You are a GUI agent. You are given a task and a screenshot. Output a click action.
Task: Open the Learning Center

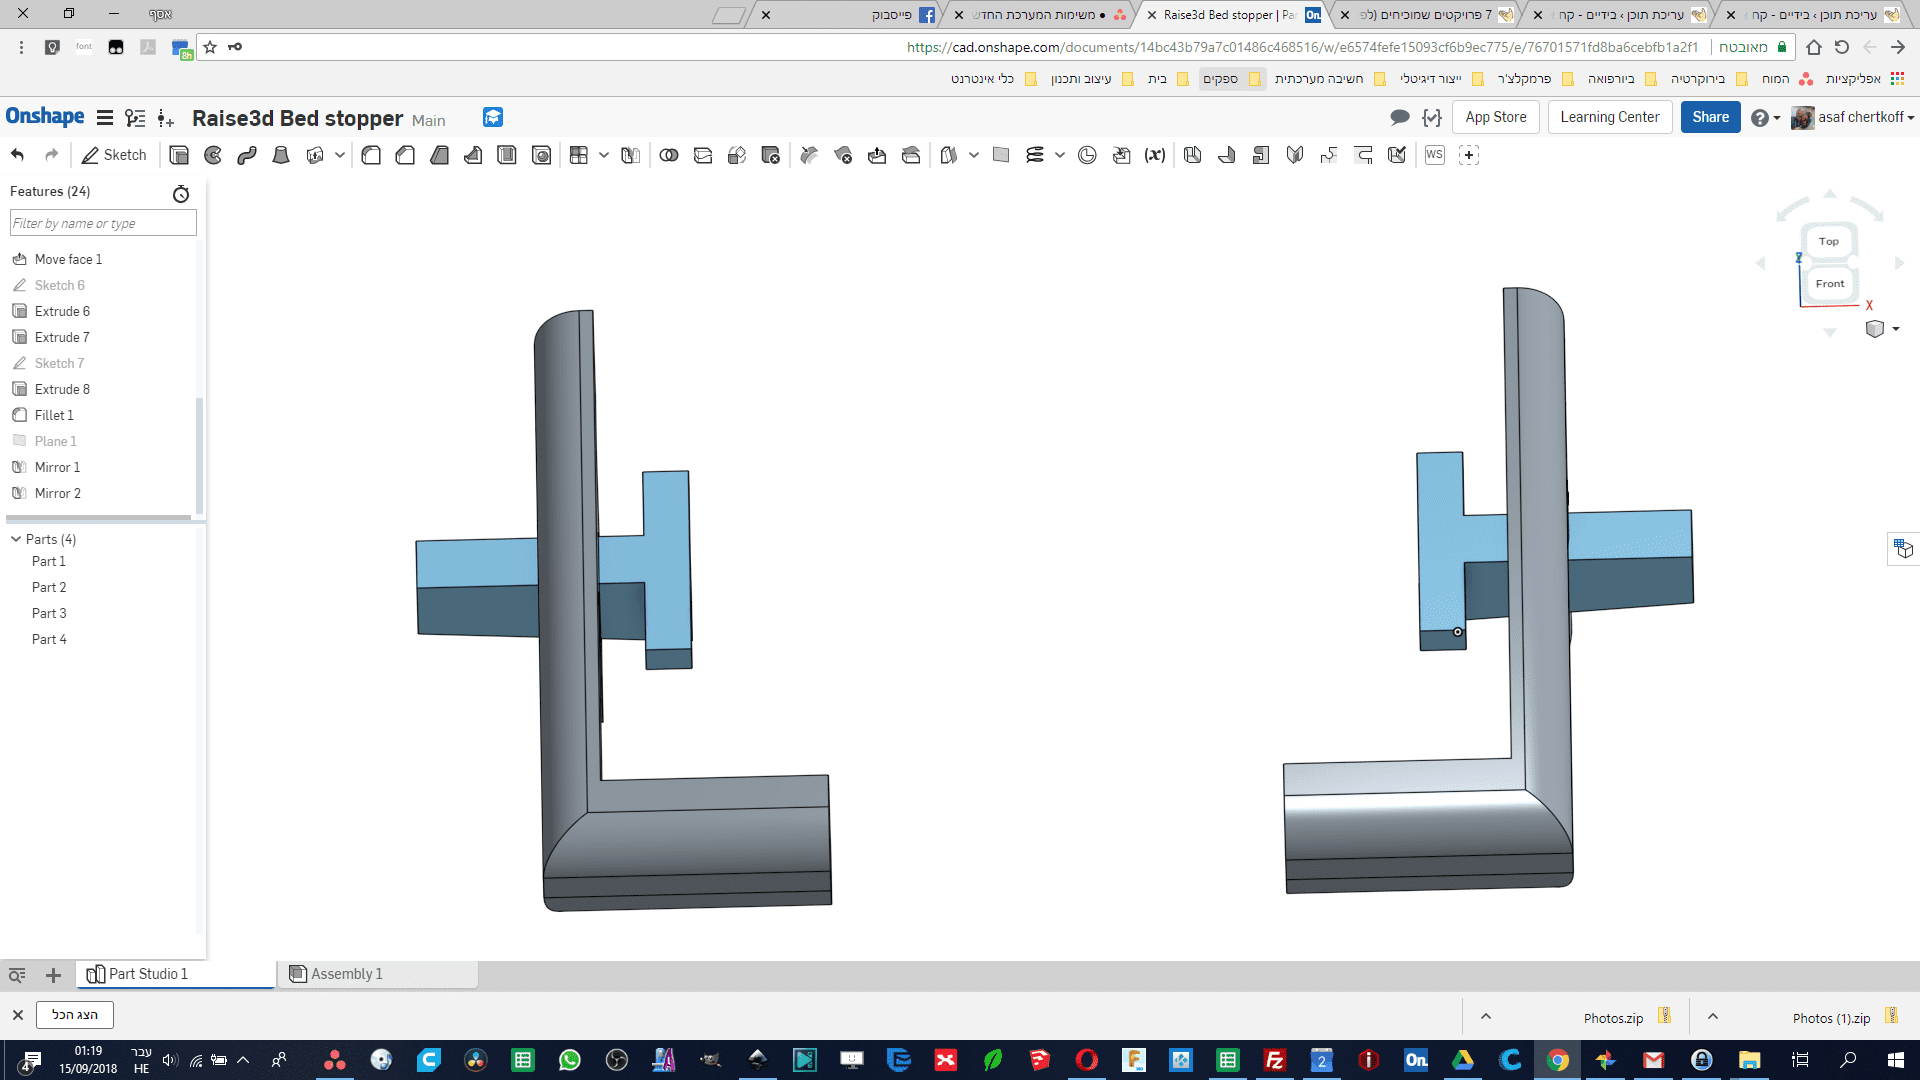click(1609, 117)
